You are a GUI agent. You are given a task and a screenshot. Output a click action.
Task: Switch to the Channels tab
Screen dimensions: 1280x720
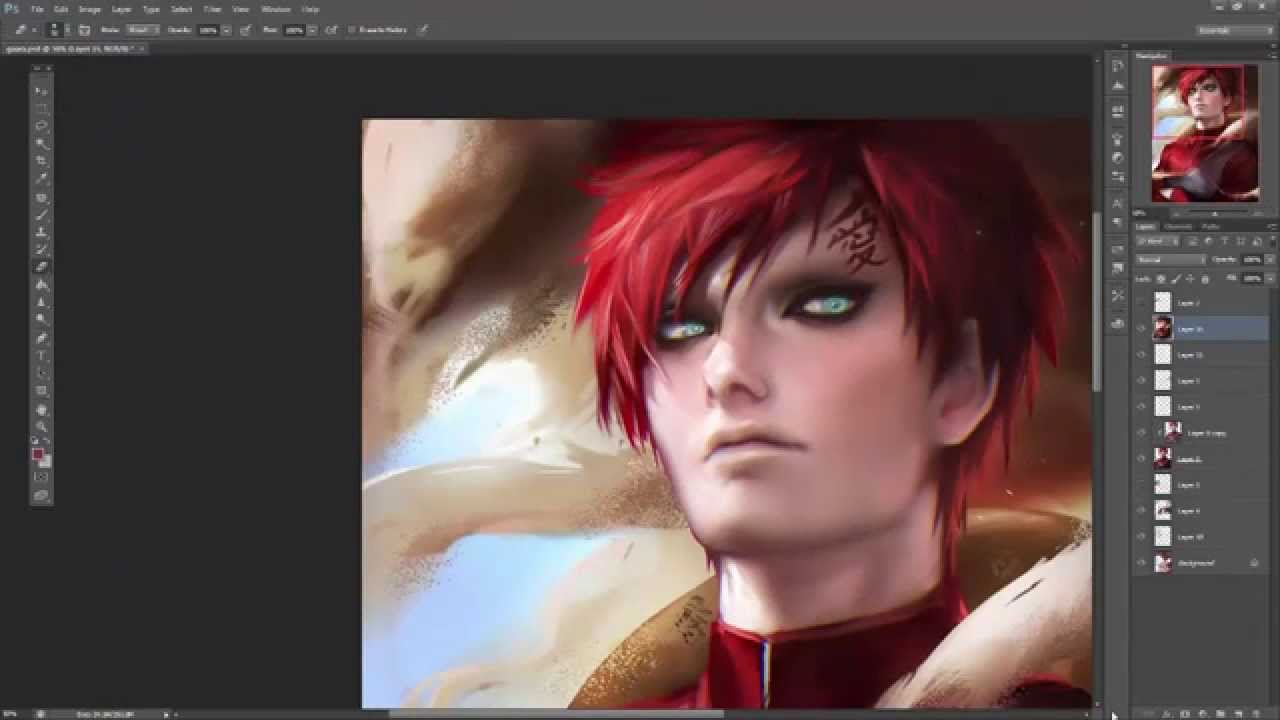coord(1177,227)
